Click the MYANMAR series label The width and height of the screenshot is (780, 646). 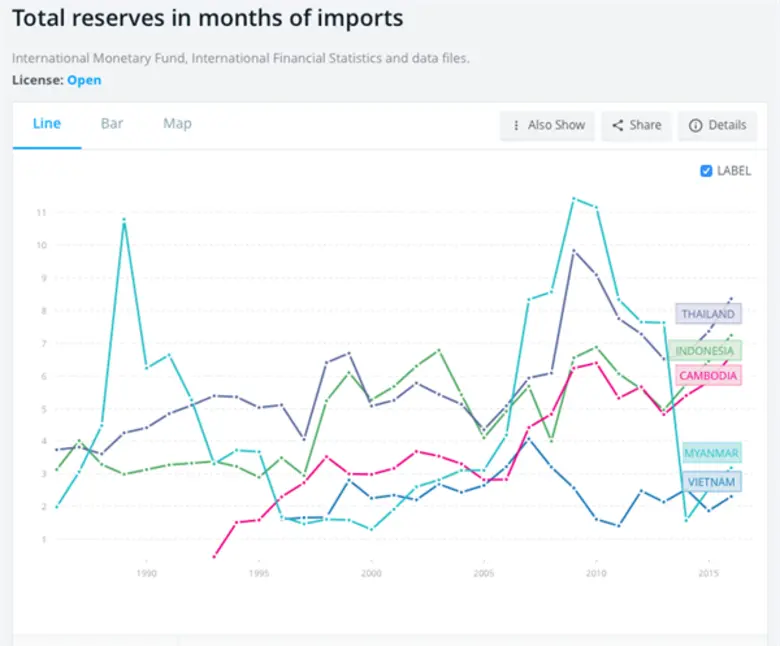(711, 454)
